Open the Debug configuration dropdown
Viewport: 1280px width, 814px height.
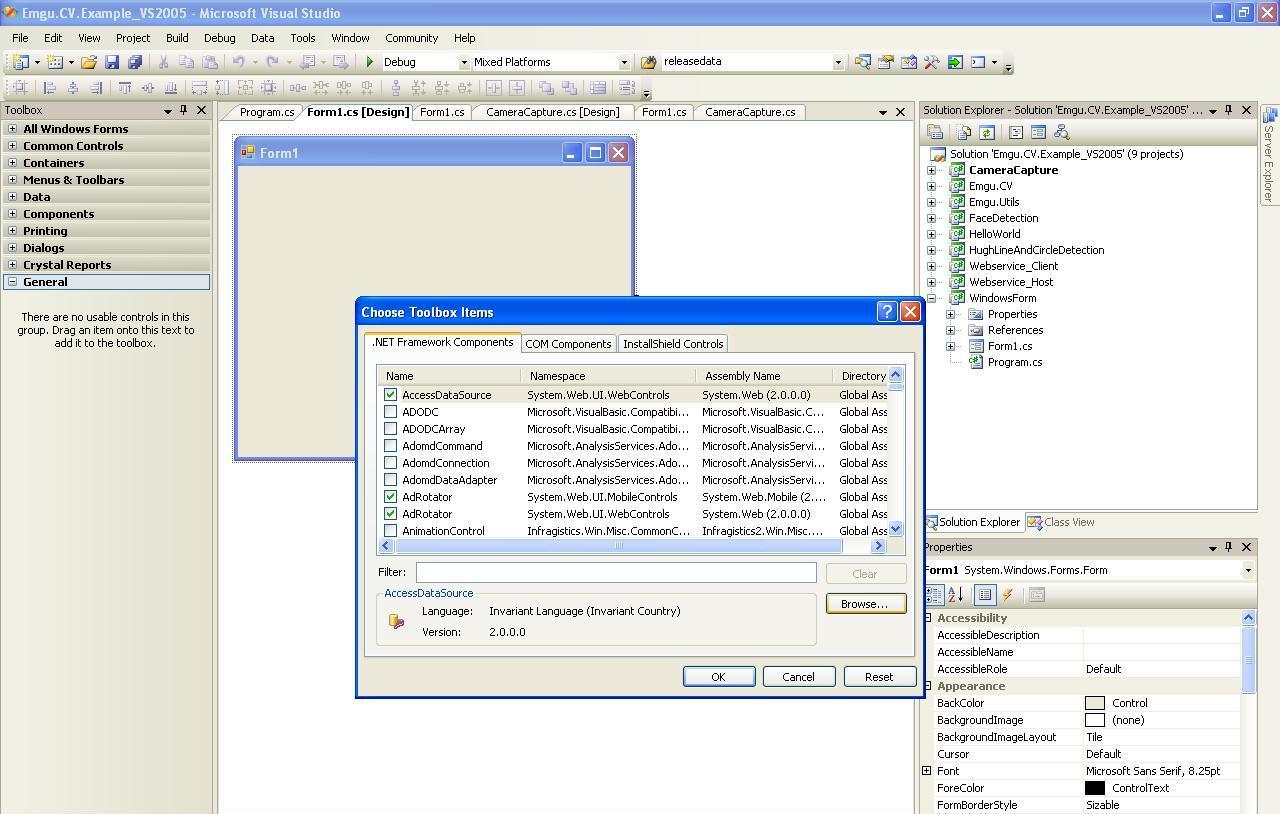(463, 62)
